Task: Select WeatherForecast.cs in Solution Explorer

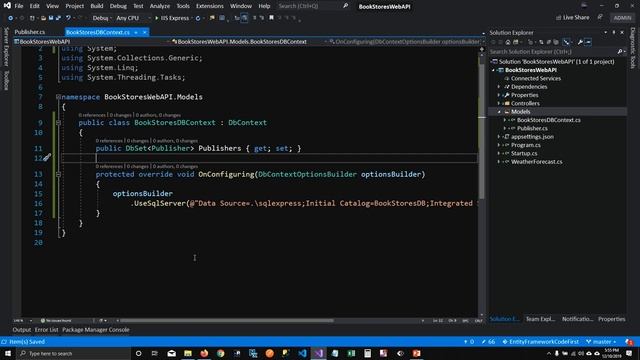Action: [x=537, y=162]
